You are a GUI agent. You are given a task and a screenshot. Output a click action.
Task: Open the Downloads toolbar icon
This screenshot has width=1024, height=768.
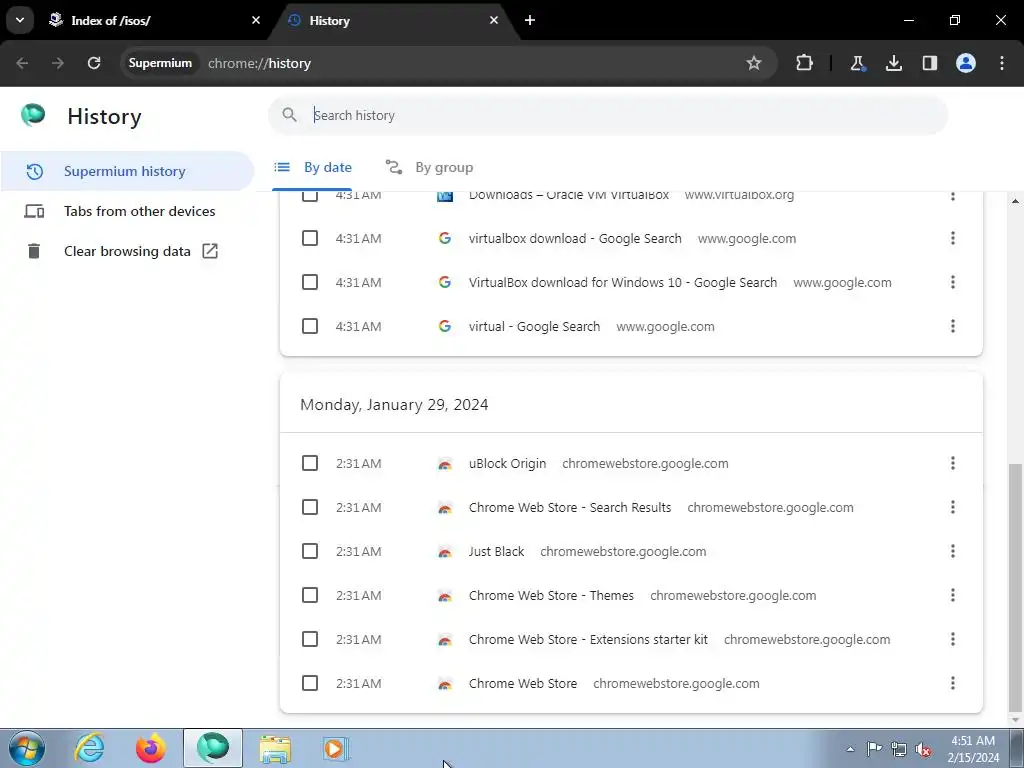pyautogui.click(x=893, y=63)
